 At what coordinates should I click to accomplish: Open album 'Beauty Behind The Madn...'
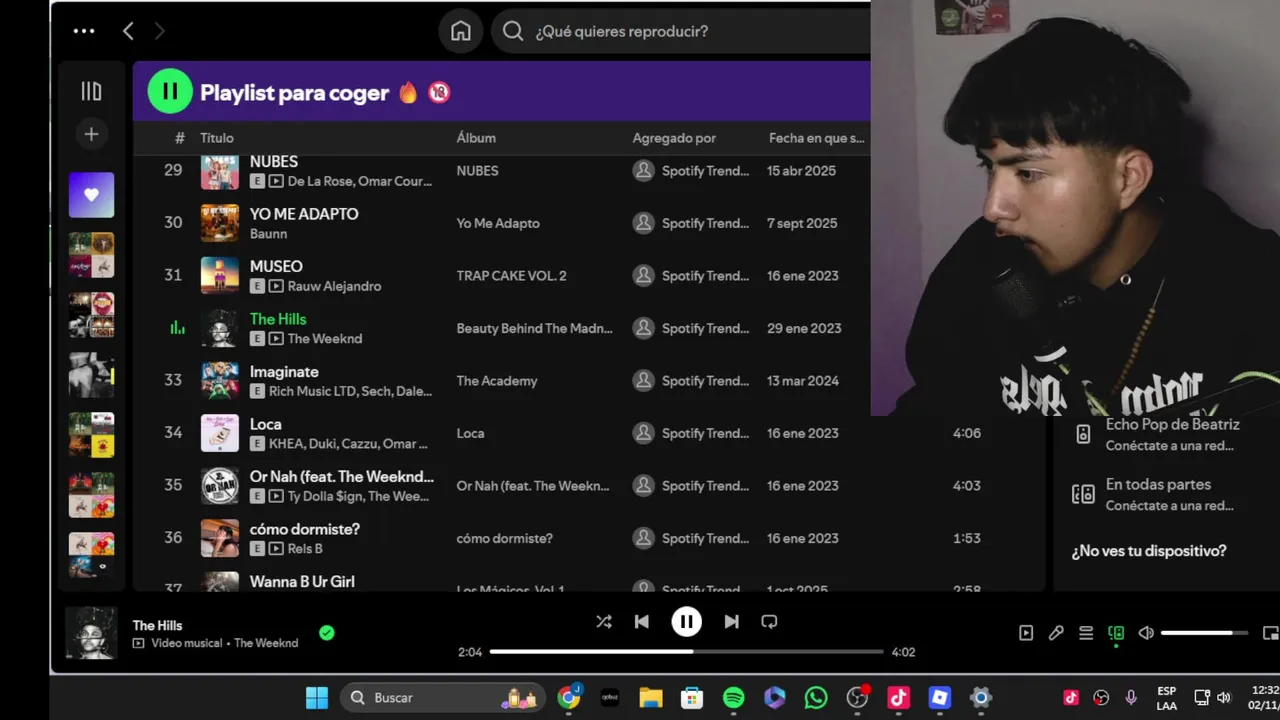535,328
